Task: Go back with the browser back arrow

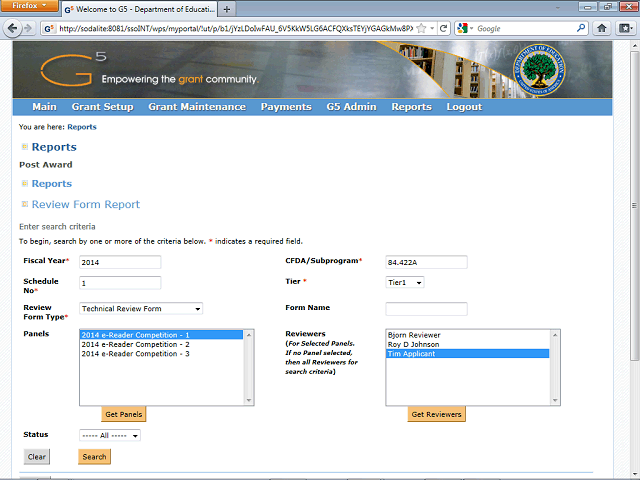Action: pos(12,29)
